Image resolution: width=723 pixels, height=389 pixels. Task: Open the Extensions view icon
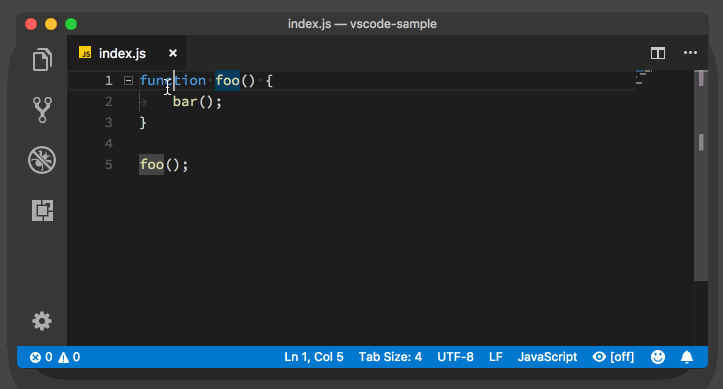pyautogui.click(x=42, y=210)
